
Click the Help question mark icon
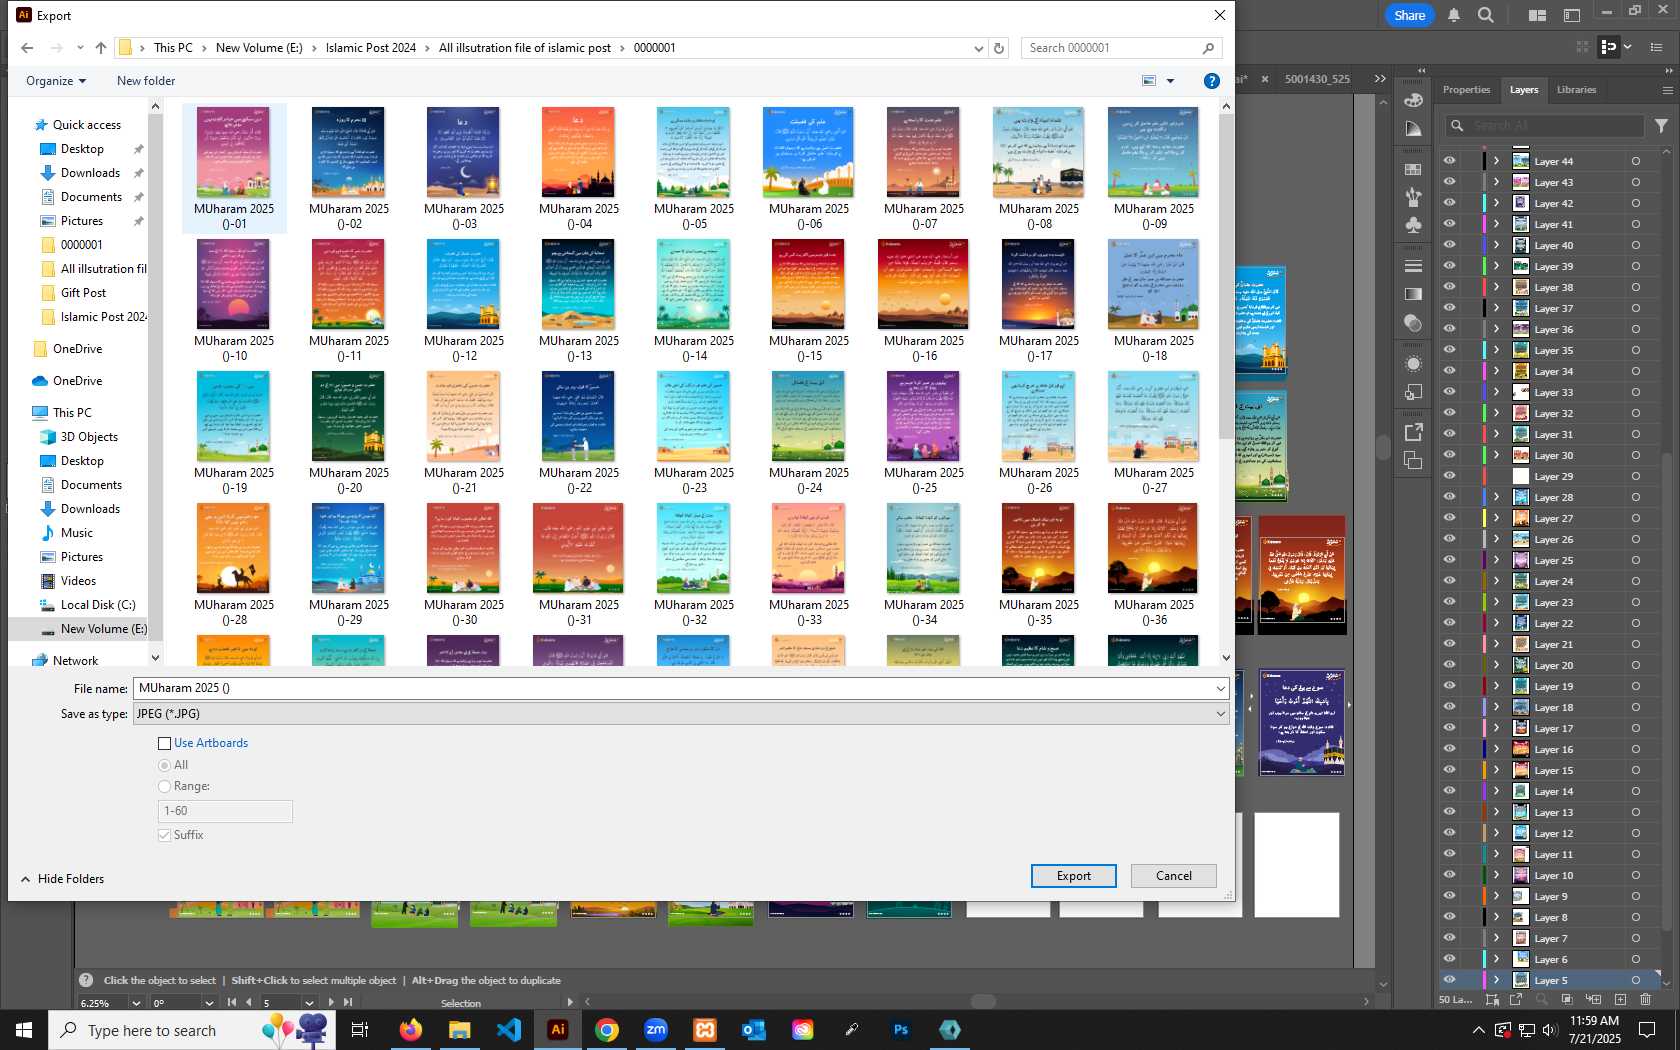pyautogui.click(x=1211, y=81)
